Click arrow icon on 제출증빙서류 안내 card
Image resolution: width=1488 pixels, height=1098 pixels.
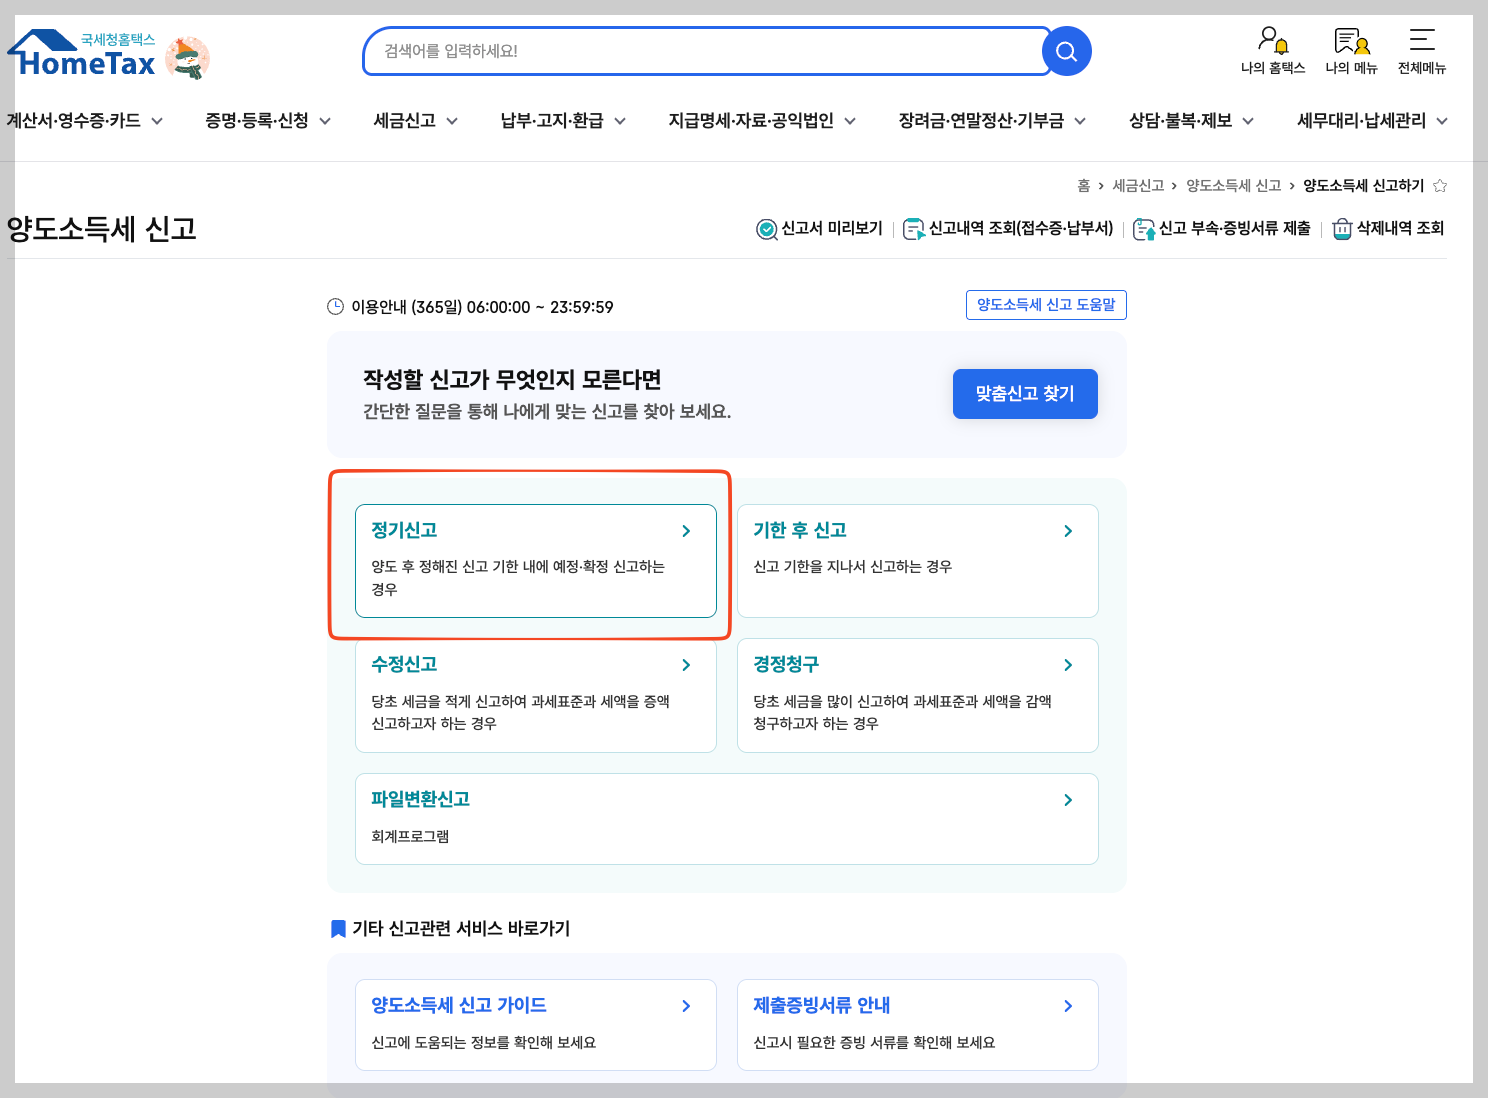pyautogui.click(x=1068, y=1006)
